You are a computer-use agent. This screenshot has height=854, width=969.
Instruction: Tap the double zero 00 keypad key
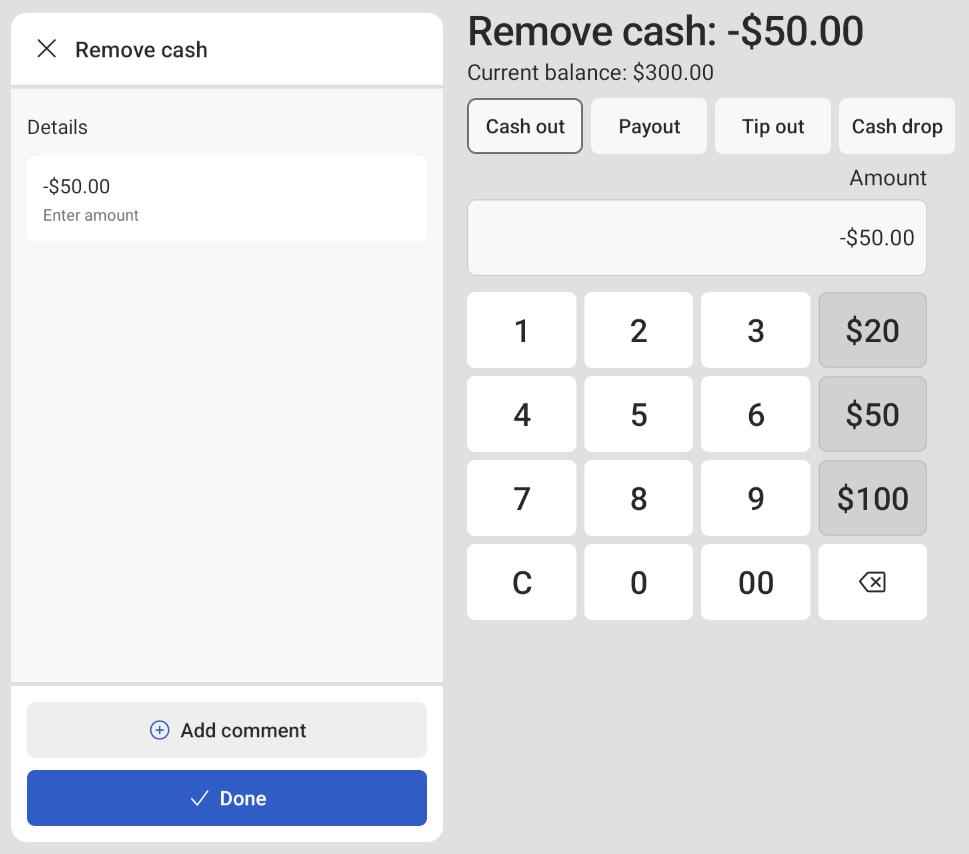click(x=755, y=583)
